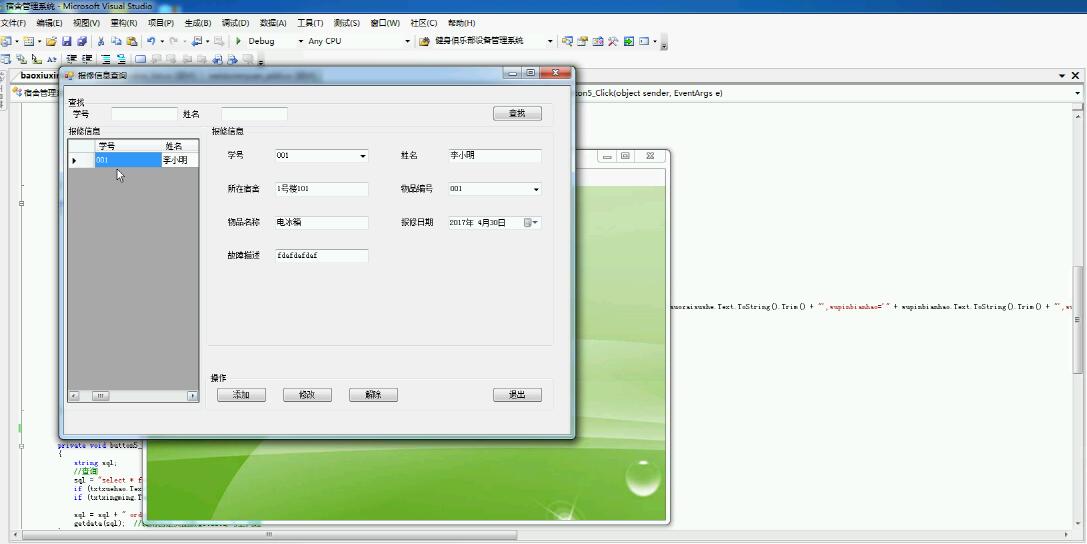
Task: Click the Undo arrow icon
Action: [x=150, y=41]
